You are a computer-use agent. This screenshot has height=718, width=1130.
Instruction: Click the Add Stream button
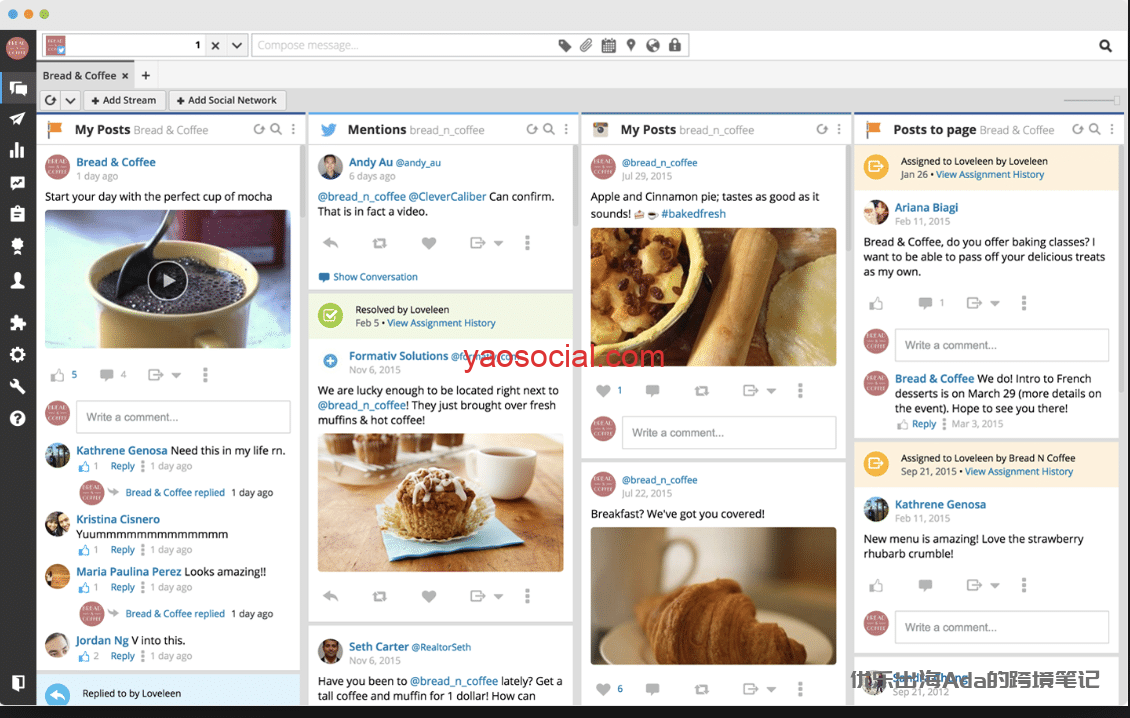123,100
